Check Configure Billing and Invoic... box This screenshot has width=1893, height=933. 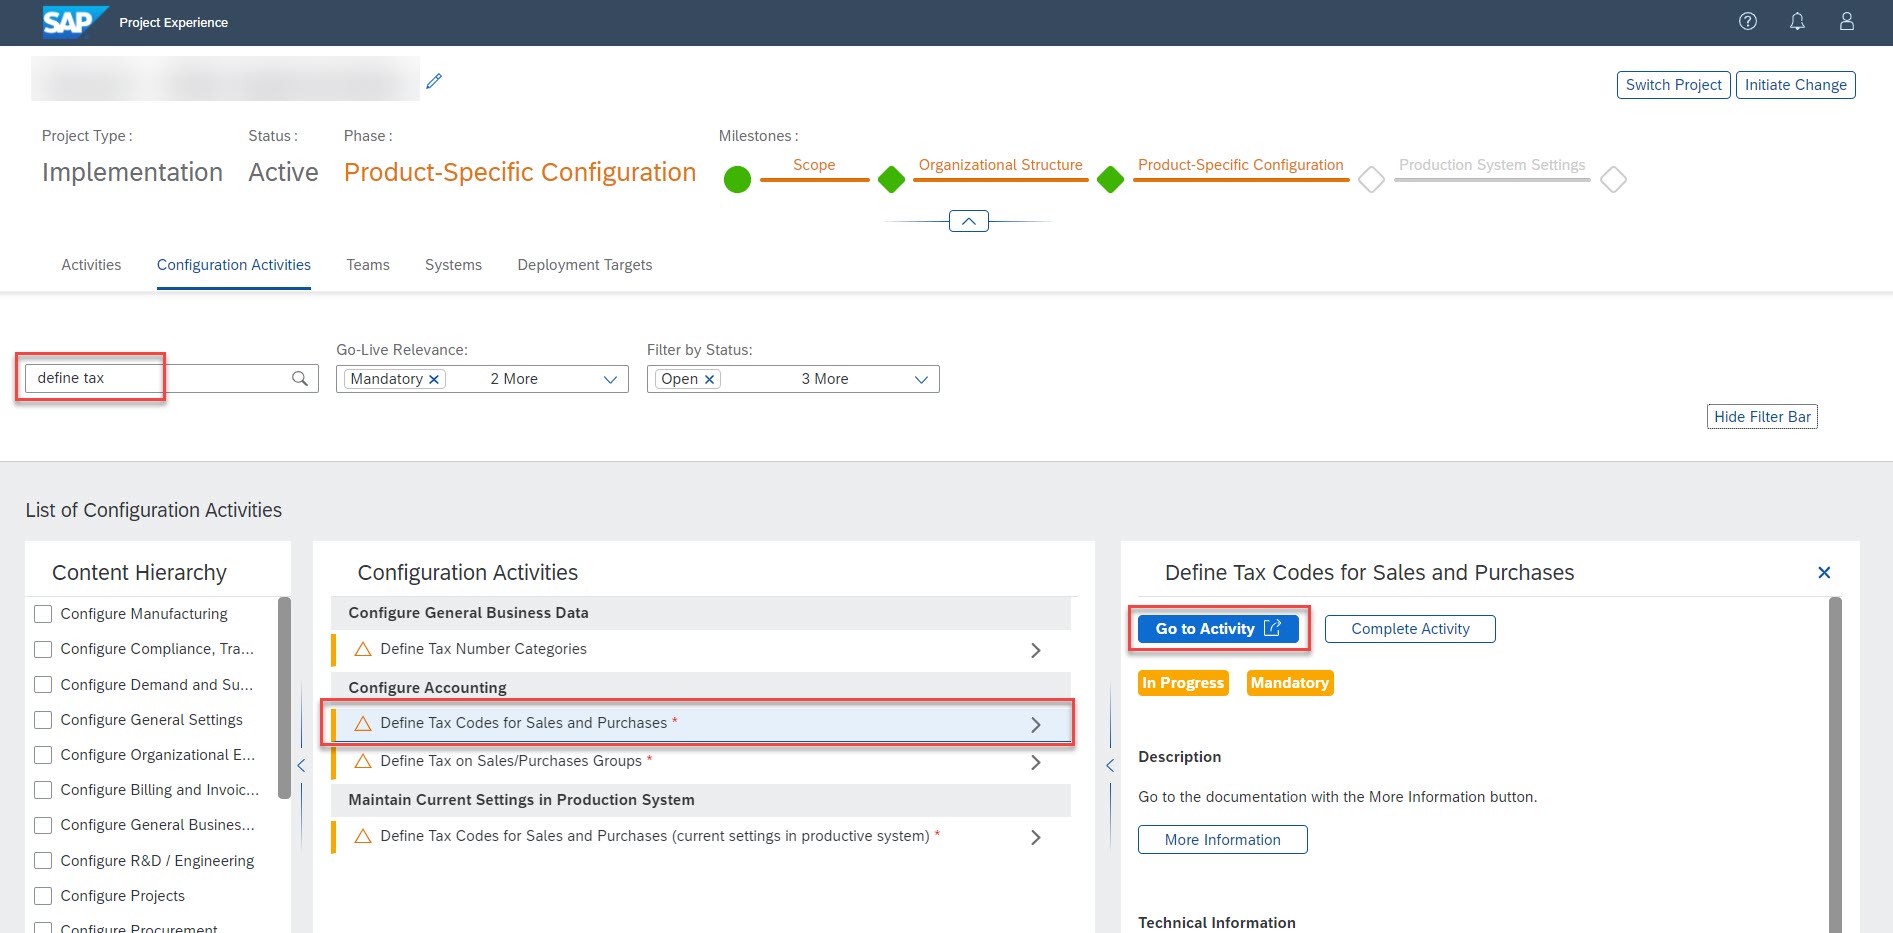click(x=43, y=790)
